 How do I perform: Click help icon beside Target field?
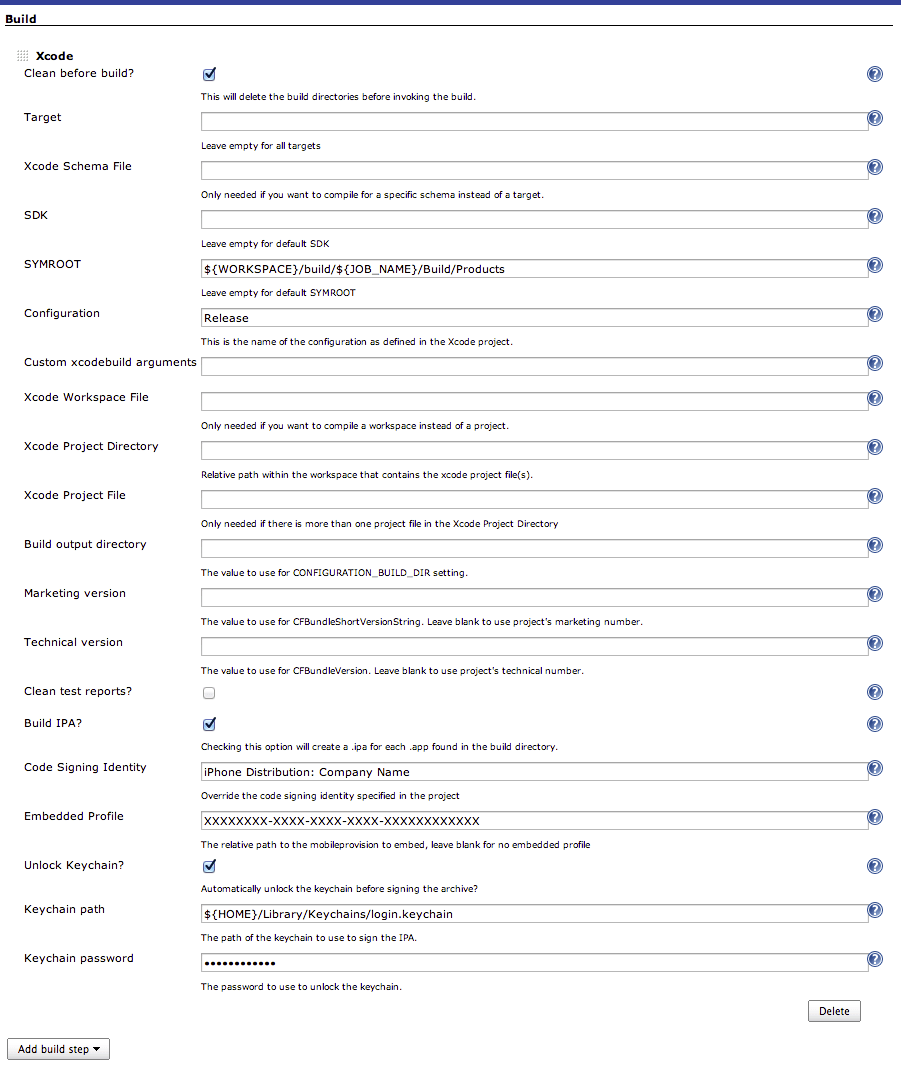[875, 118]
